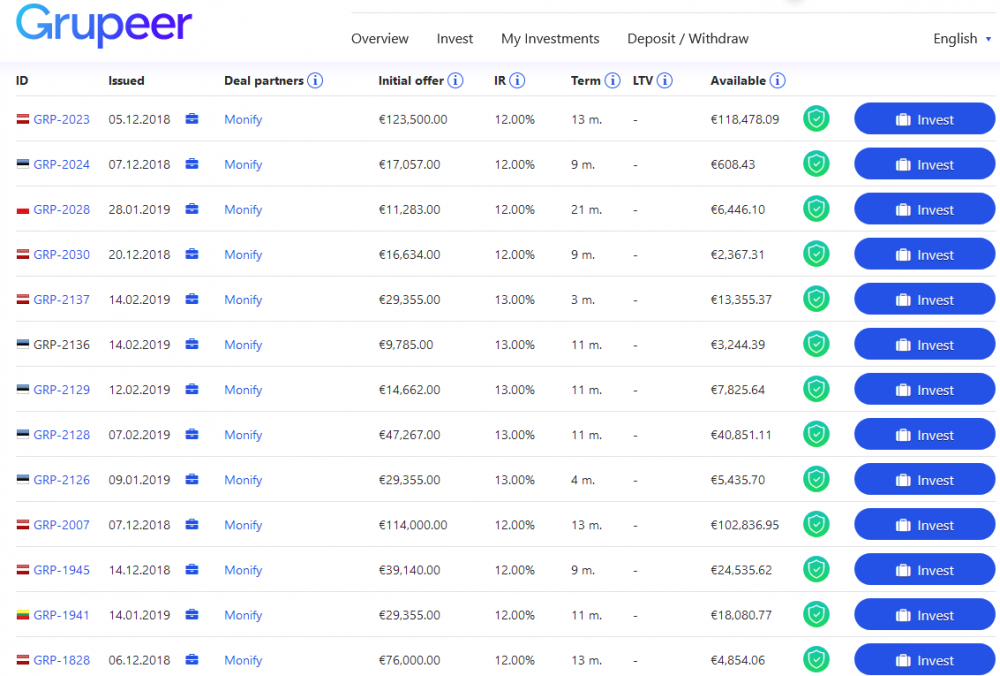Screen dimensions: 1000x676
Task: Open the Deposit / Withdraw page
Action: click(688, 39)
